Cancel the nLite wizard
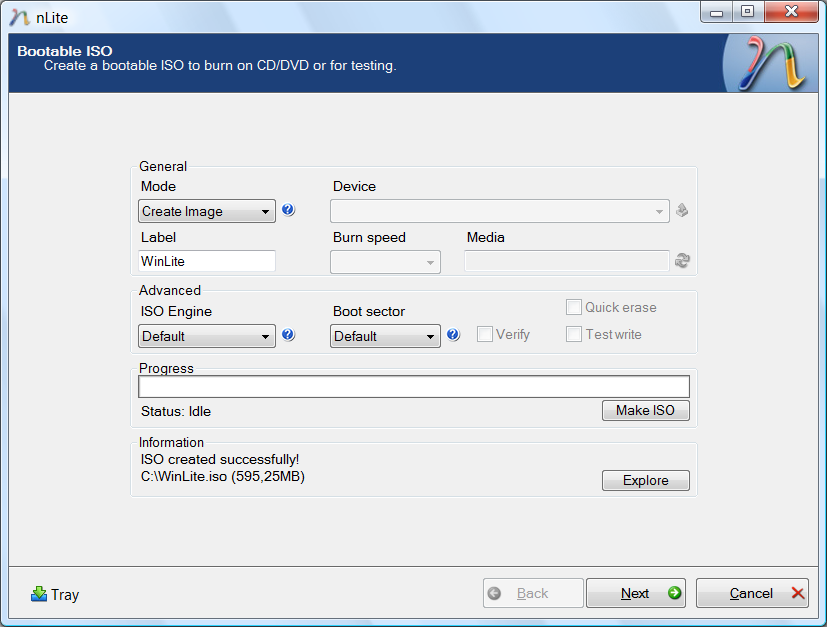Viewport: 827px width, 627px height. 752,593
